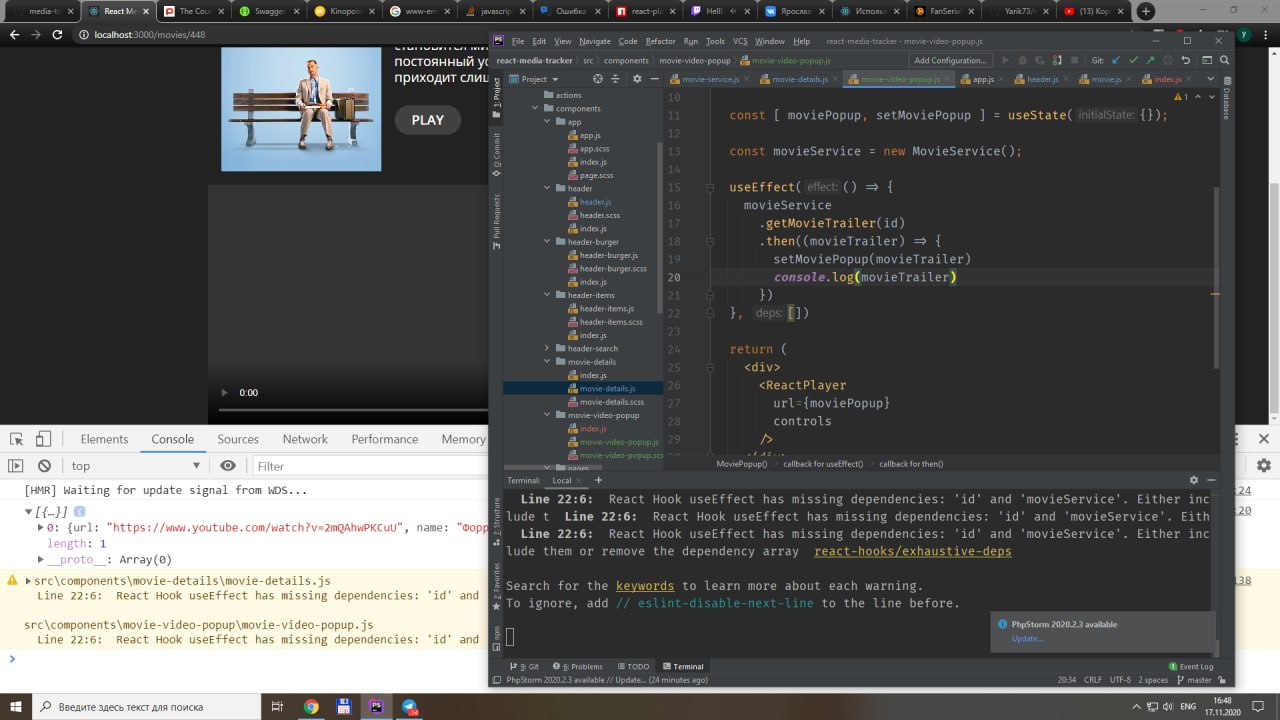Click the react-hooks/exhaustive-deps link in terminal
Screen dimensions: 1280x720
(912, 551)
